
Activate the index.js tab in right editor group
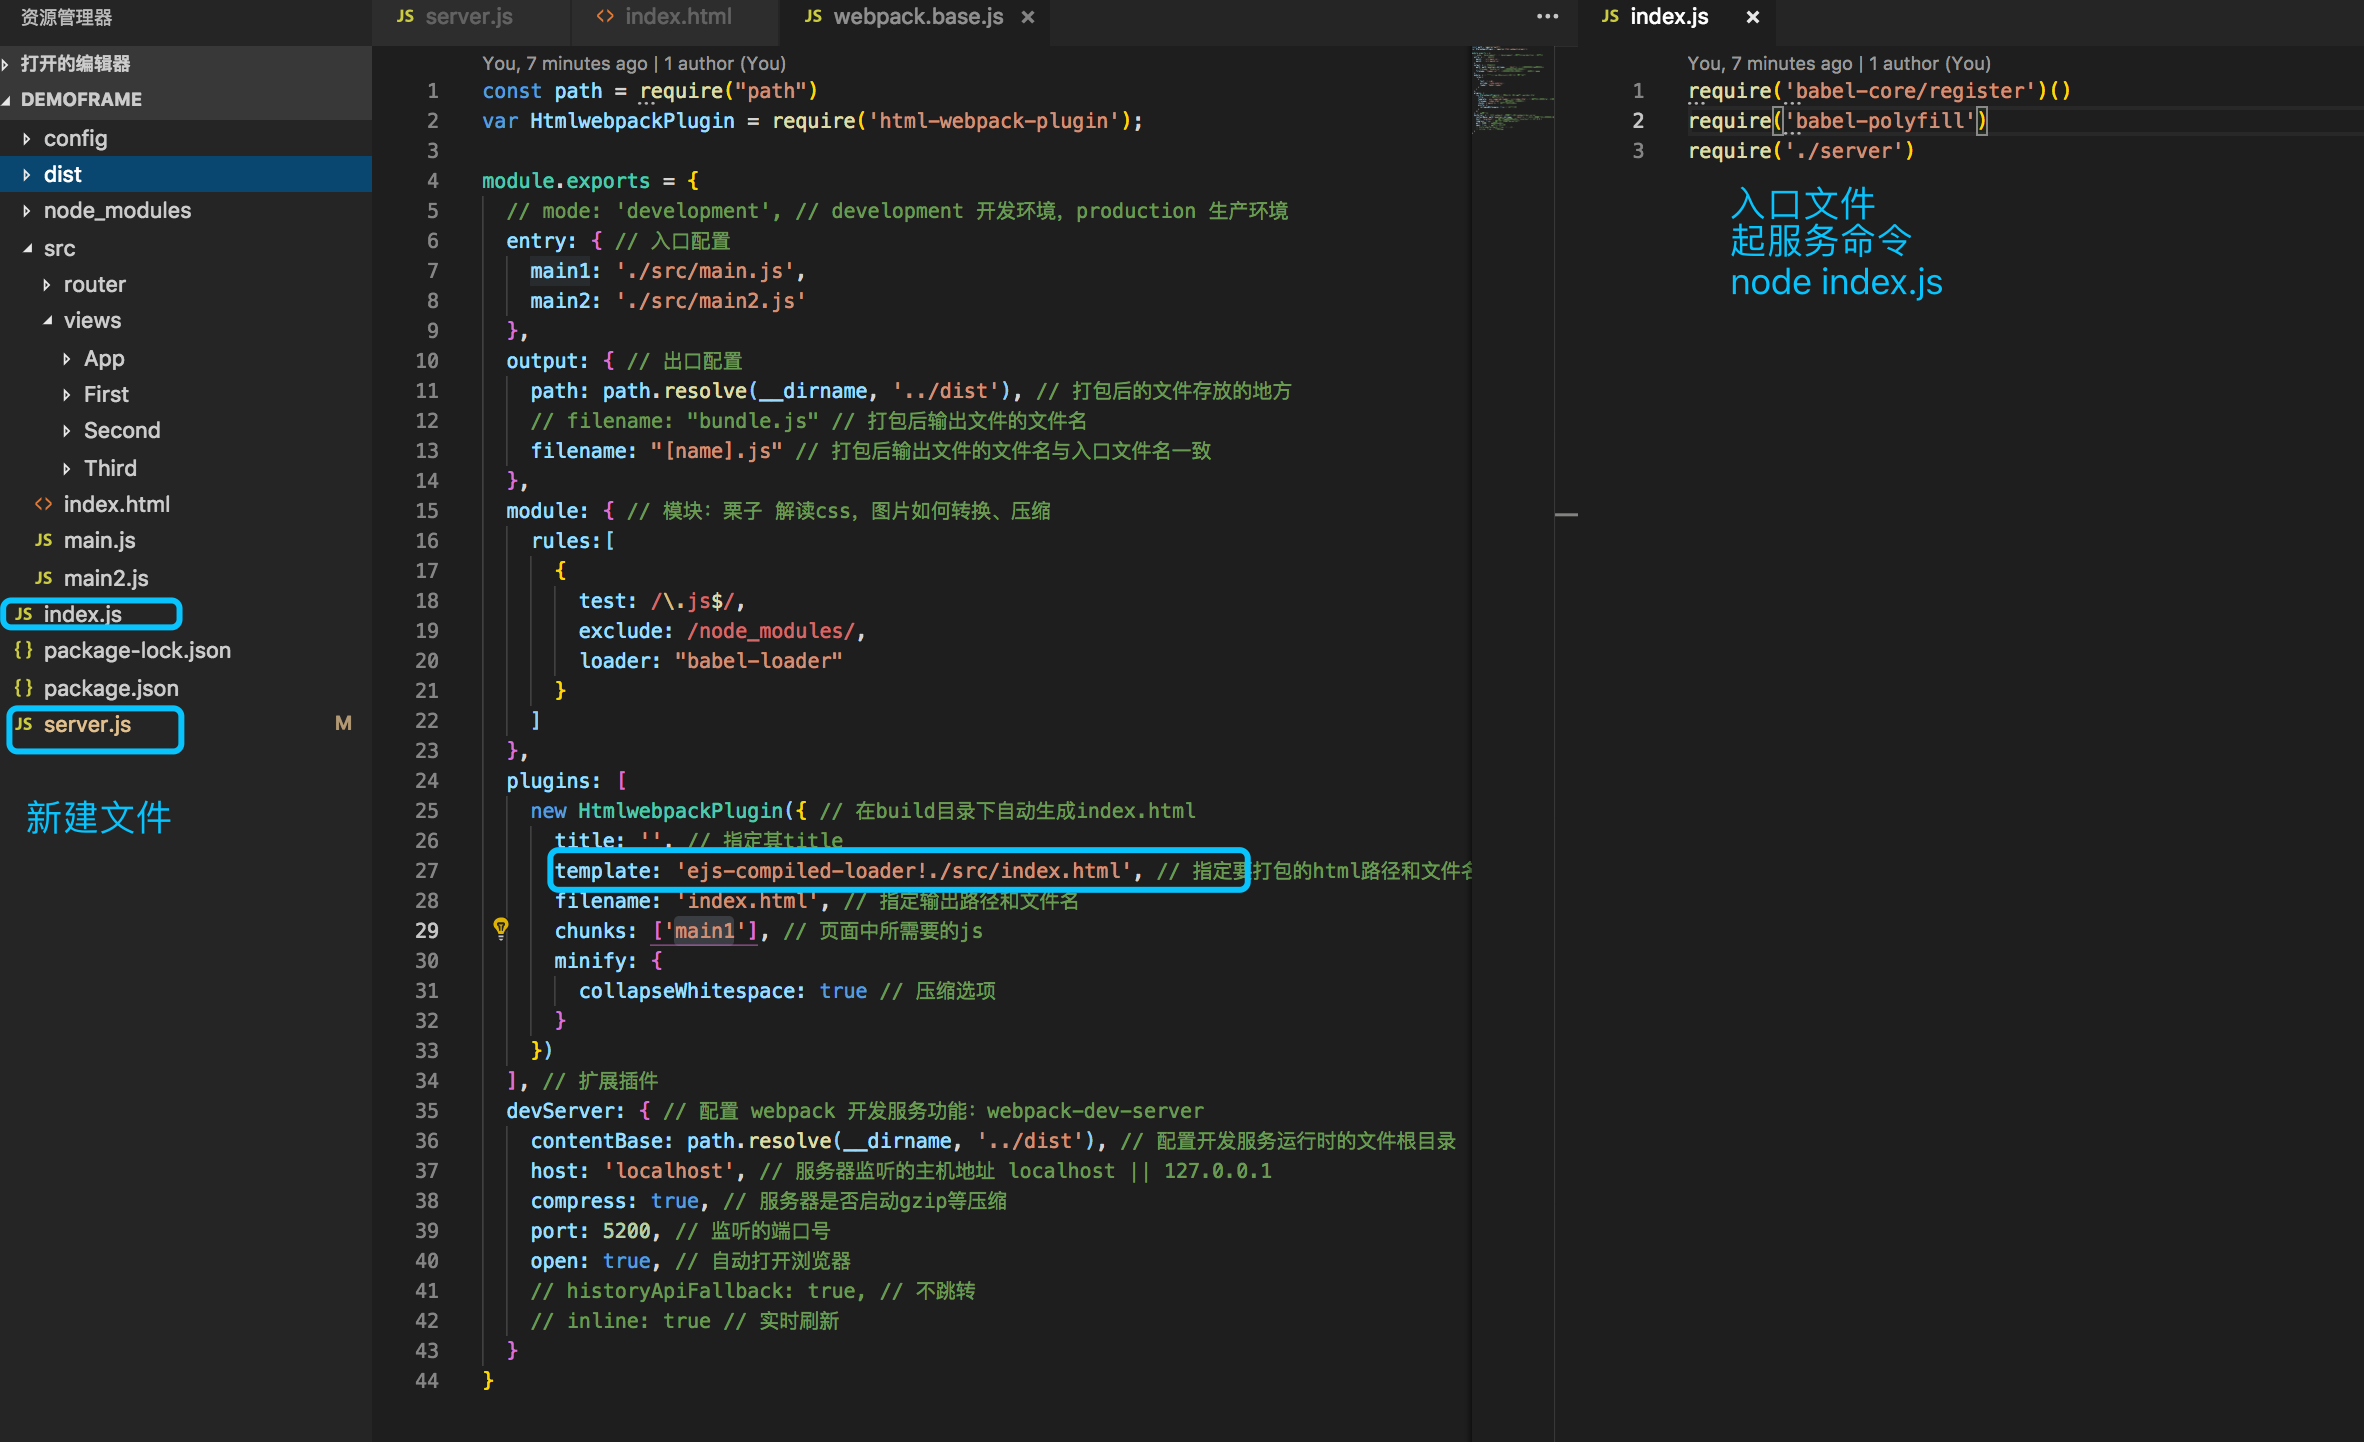click(1668, 17)
